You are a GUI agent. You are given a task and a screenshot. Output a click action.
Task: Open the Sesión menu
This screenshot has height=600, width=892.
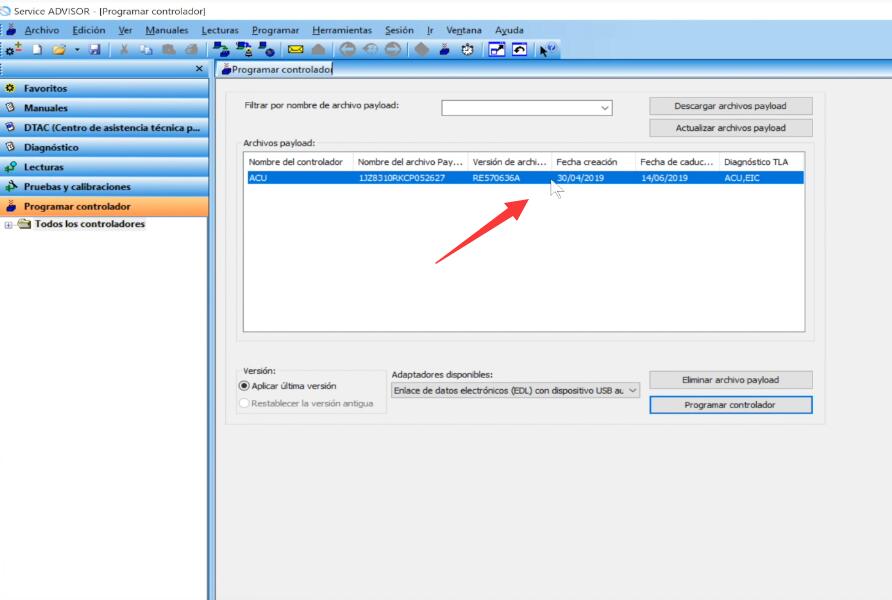click(399, 30)
